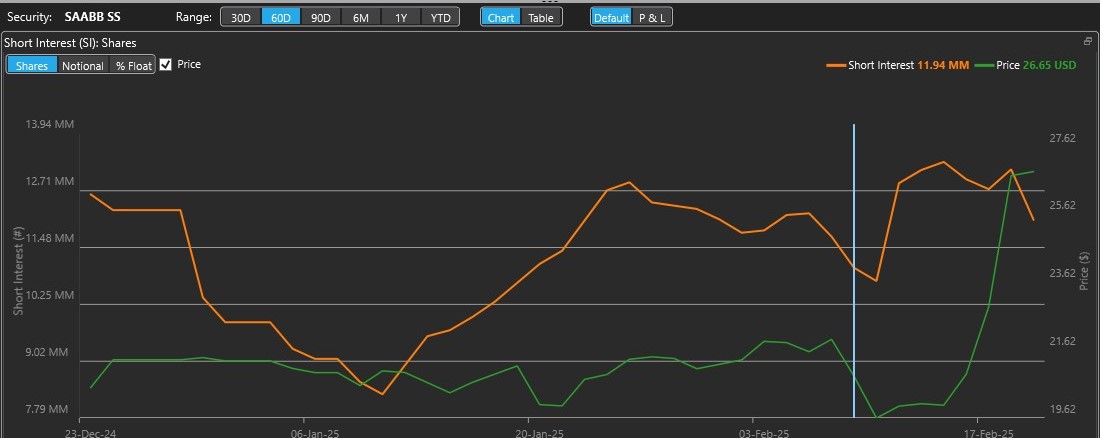
Task: Select the Notional metric toggle
Action: click(x=83, y=65)
